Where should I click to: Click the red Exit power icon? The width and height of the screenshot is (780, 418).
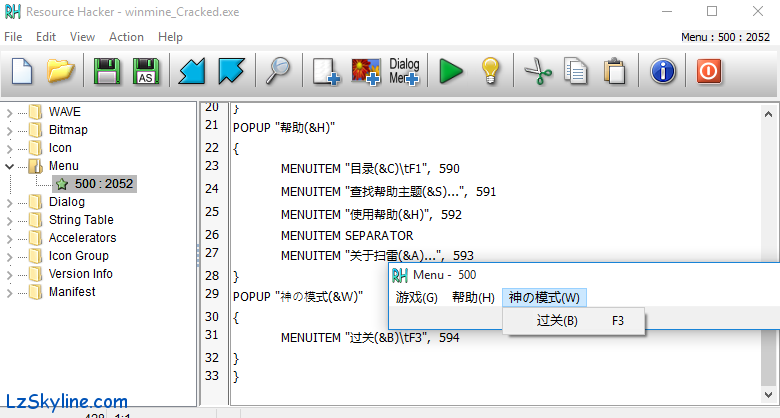[708, 71]
